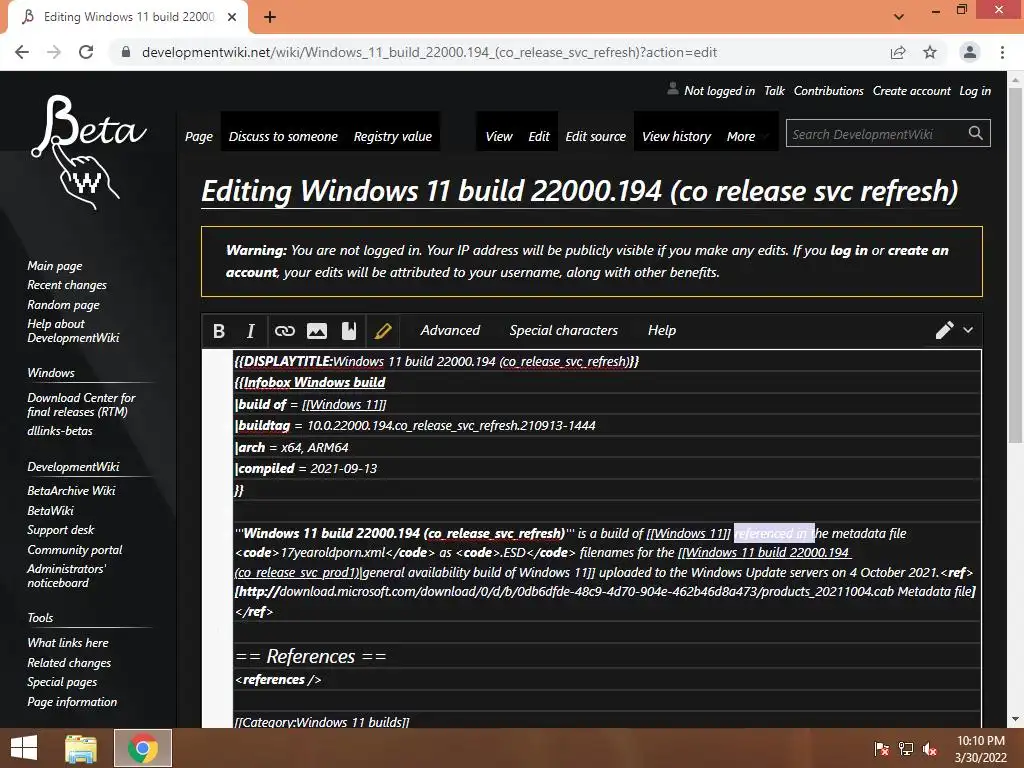Click the Chrome taskbar icon
Viewport: 1024px width, 768px height.
(x=143, y=748)
